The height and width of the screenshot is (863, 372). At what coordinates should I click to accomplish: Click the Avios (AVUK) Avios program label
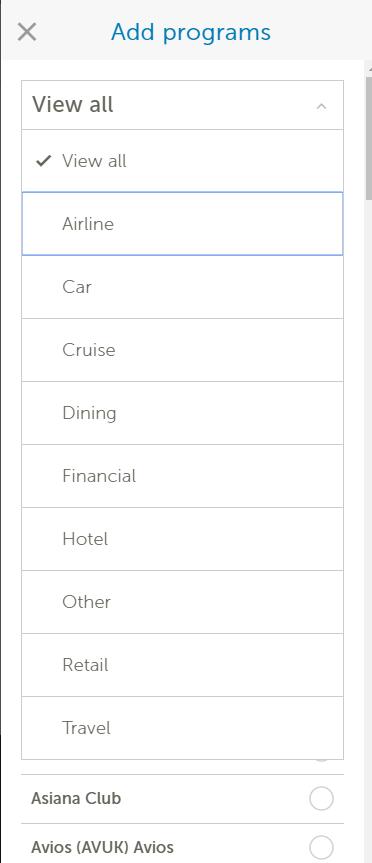pos(102,847)
